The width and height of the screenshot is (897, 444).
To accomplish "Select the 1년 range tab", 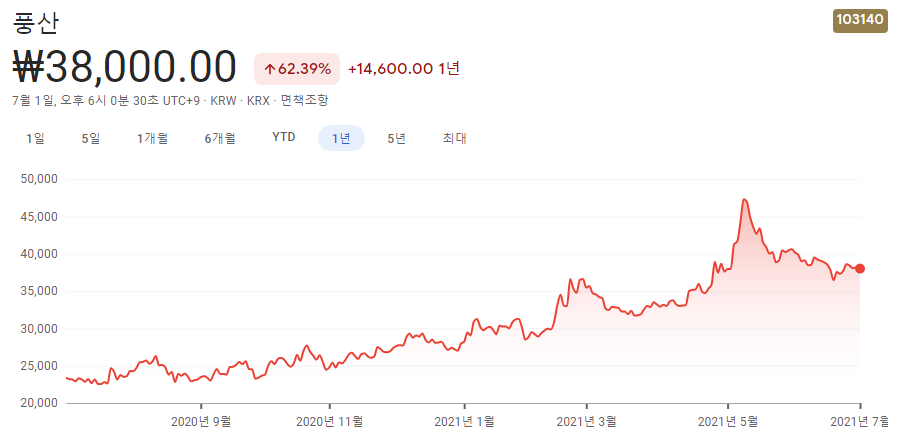I will [341, 138].
